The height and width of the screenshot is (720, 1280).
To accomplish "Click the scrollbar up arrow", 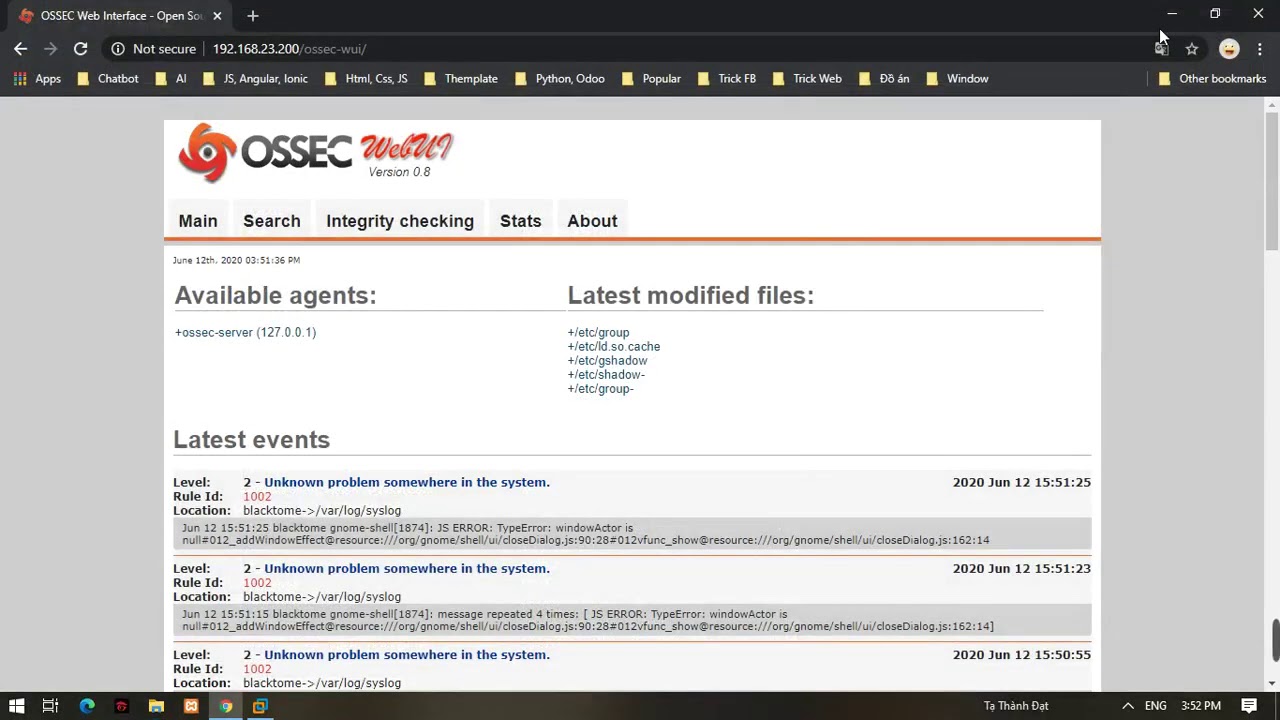I will click(x=1273, y=104).
